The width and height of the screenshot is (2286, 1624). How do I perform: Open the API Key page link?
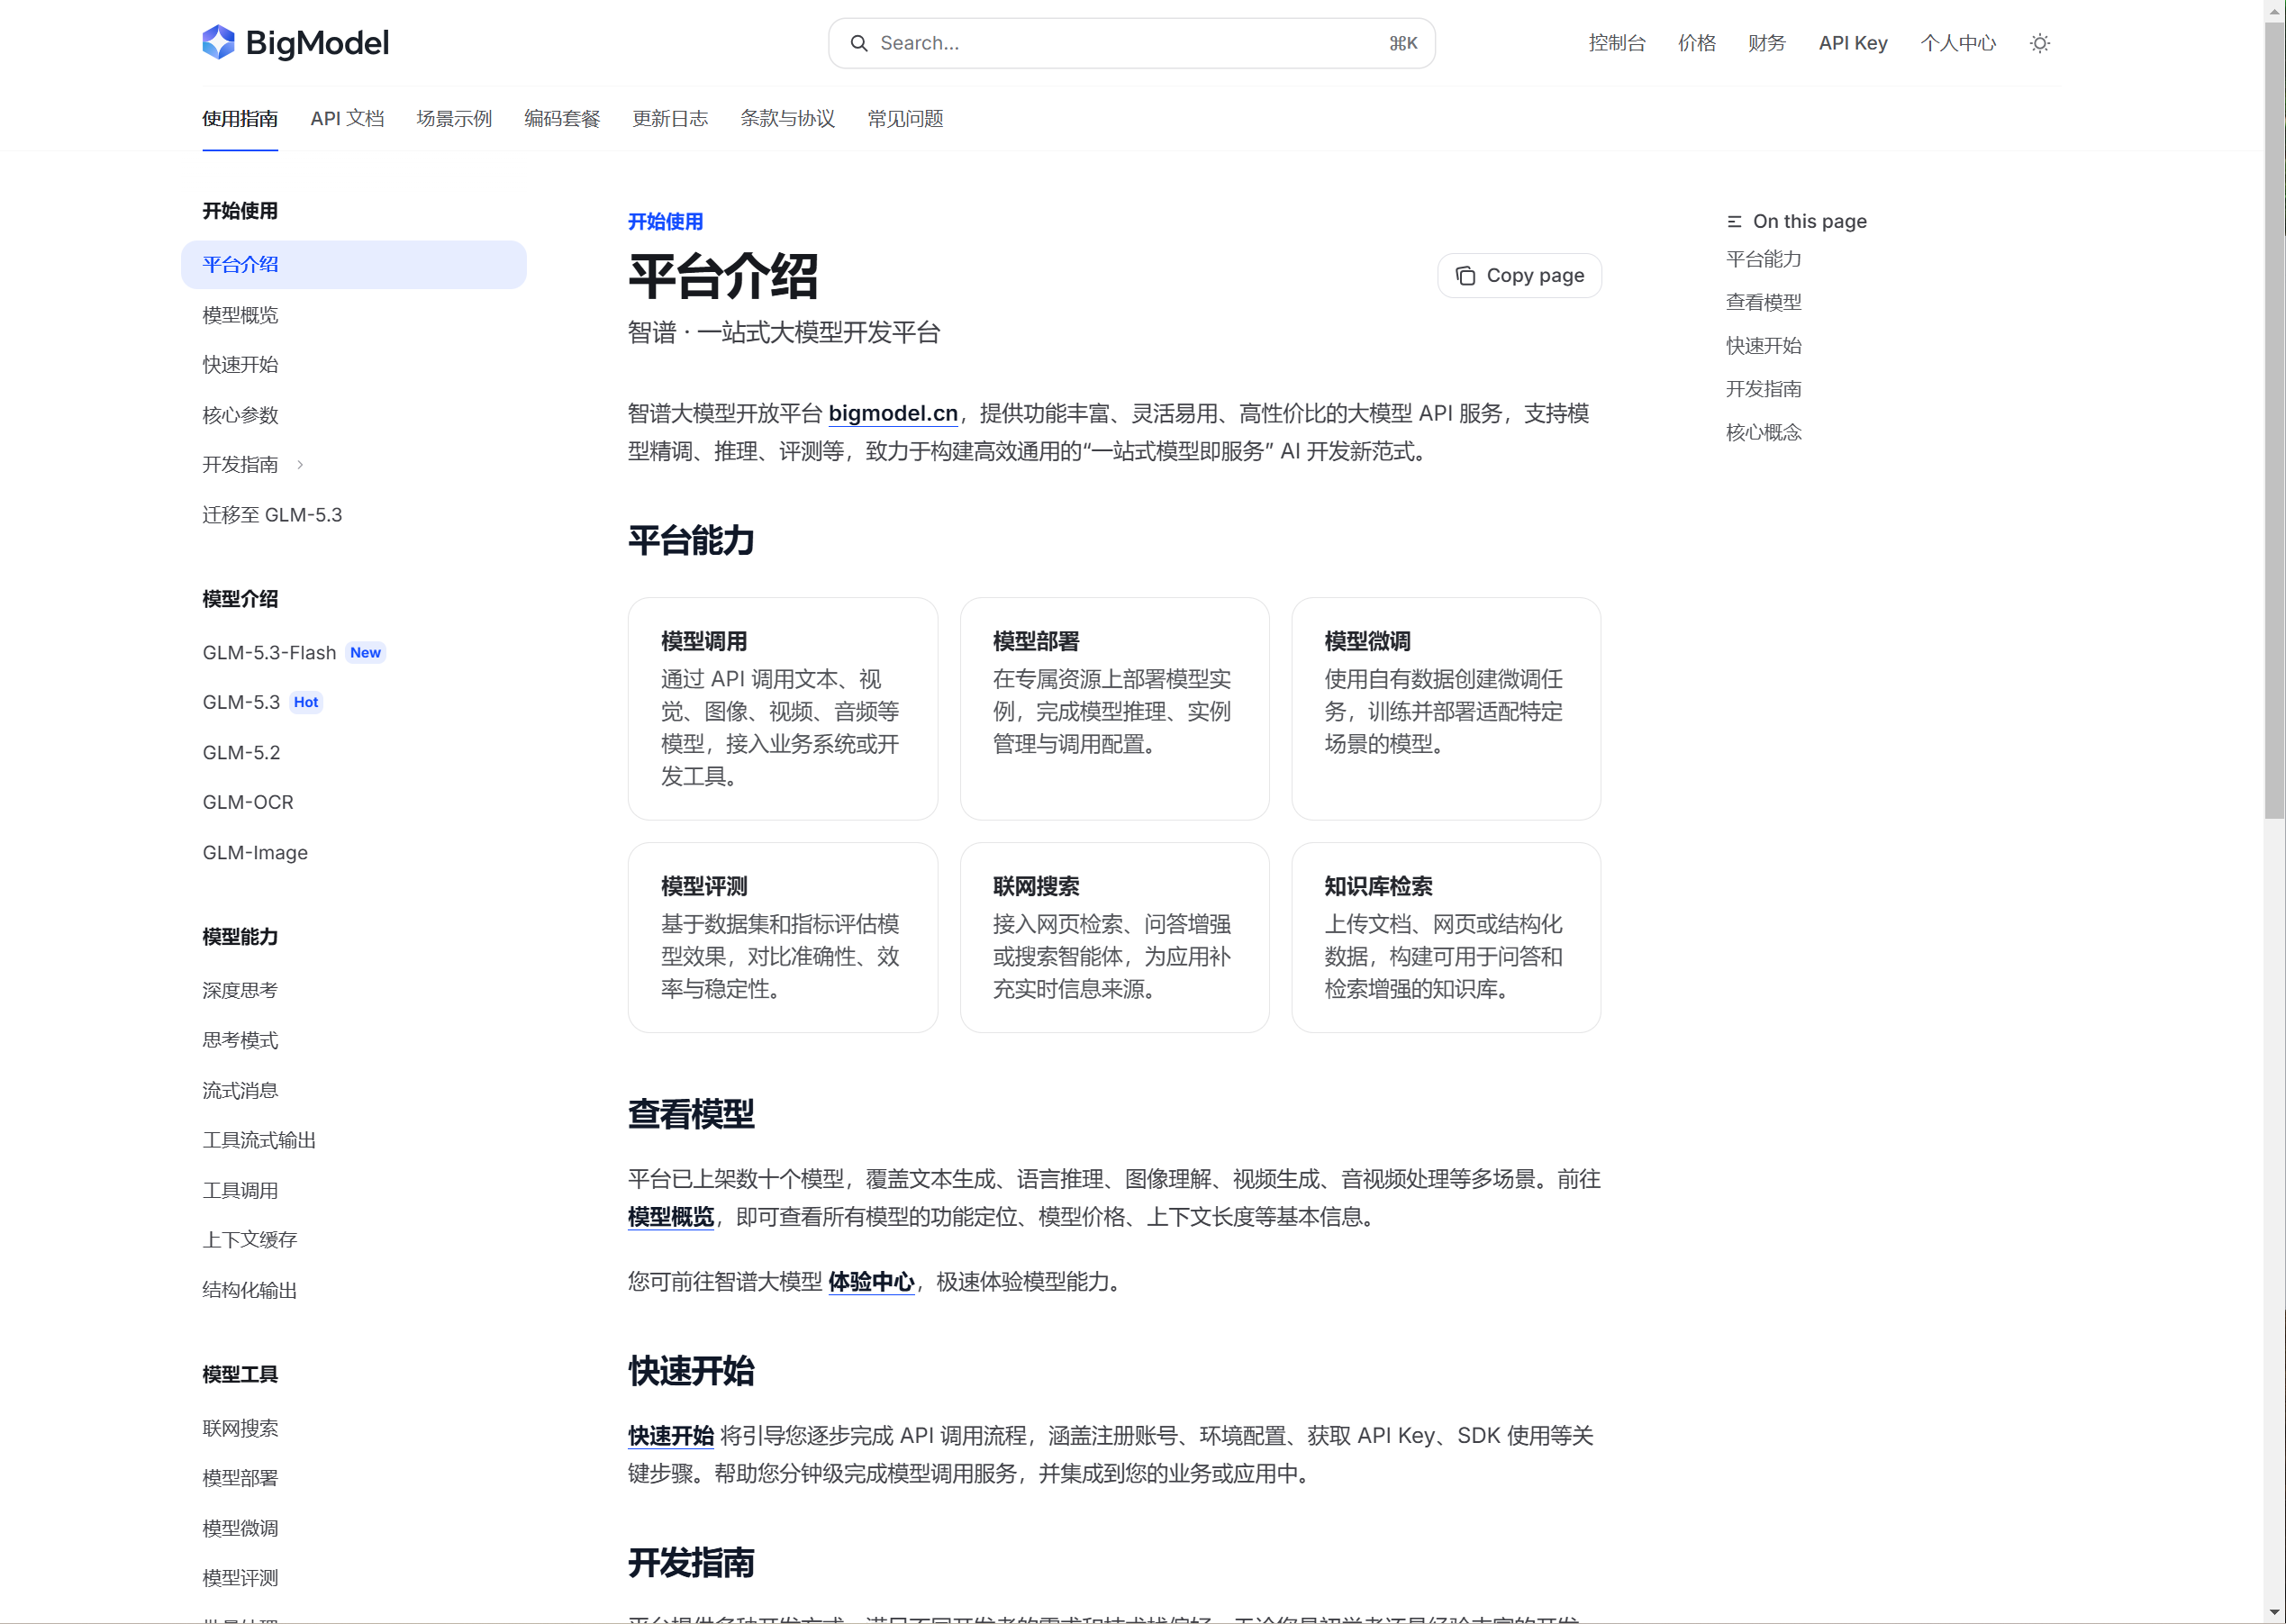coord(1853,43)
